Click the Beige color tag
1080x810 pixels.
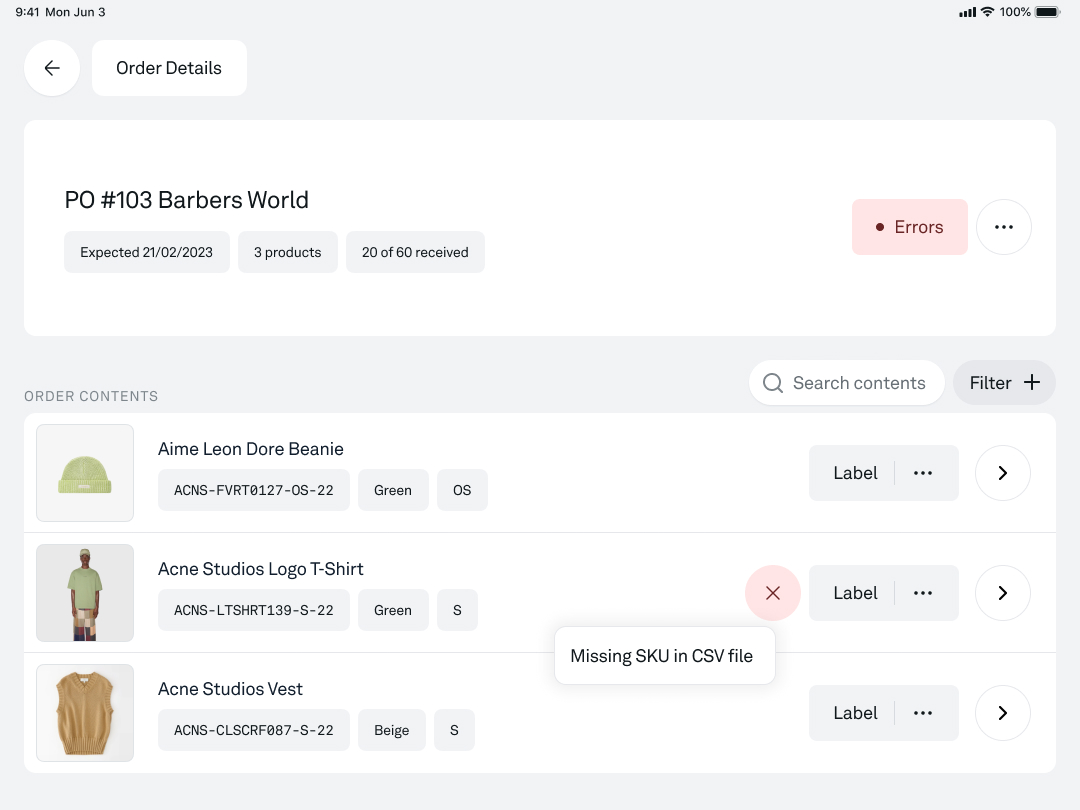(391, 729)
